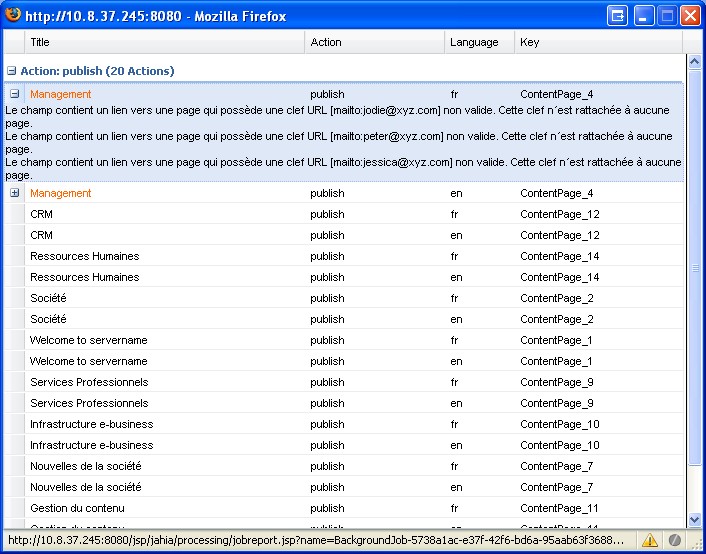Click ContentPage_1 key in Welcome en row
Viewport: 706px width, 554px height.
556,361
